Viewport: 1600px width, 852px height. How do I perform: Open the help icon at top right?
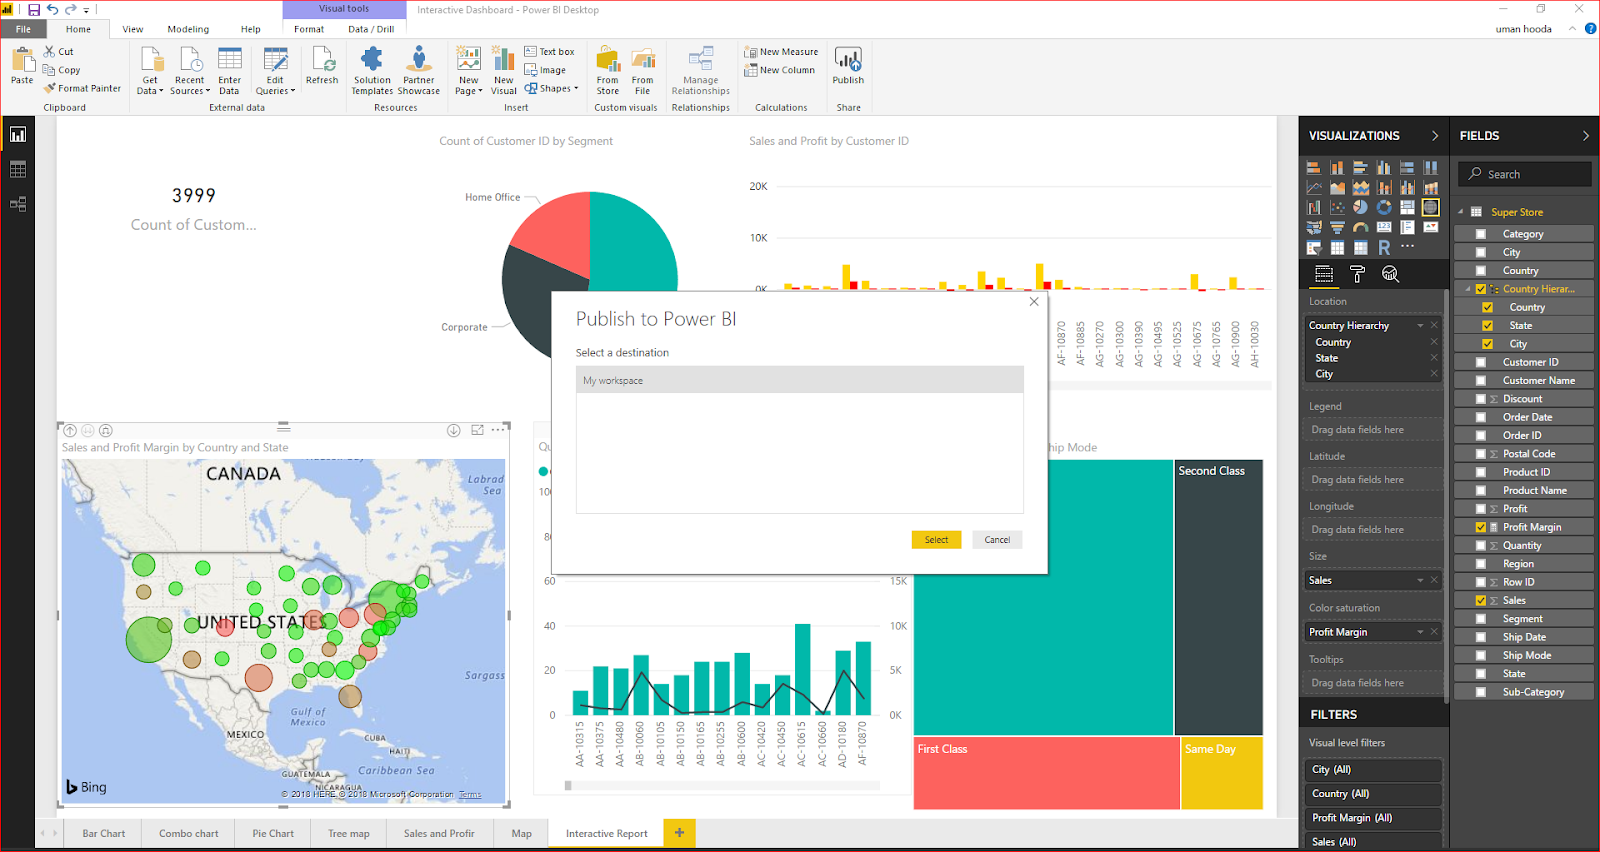pyautogui.click(x=1590, y=29)
